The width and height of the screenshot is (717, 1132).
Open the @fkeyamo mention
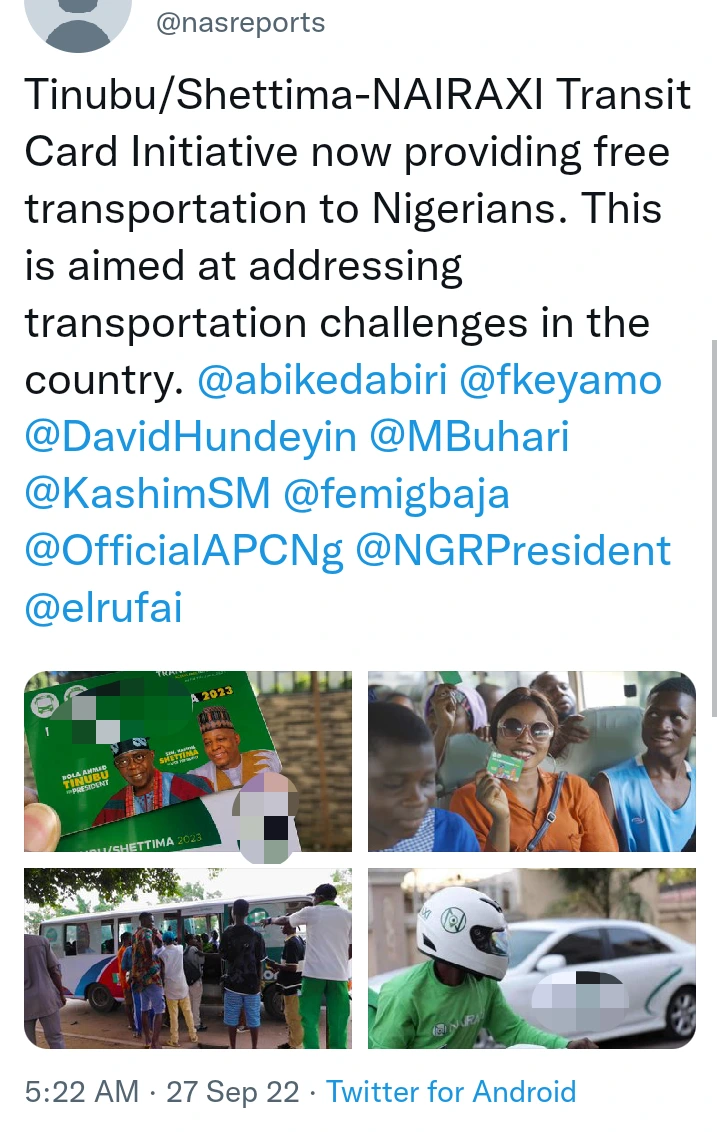pos(560,380)
